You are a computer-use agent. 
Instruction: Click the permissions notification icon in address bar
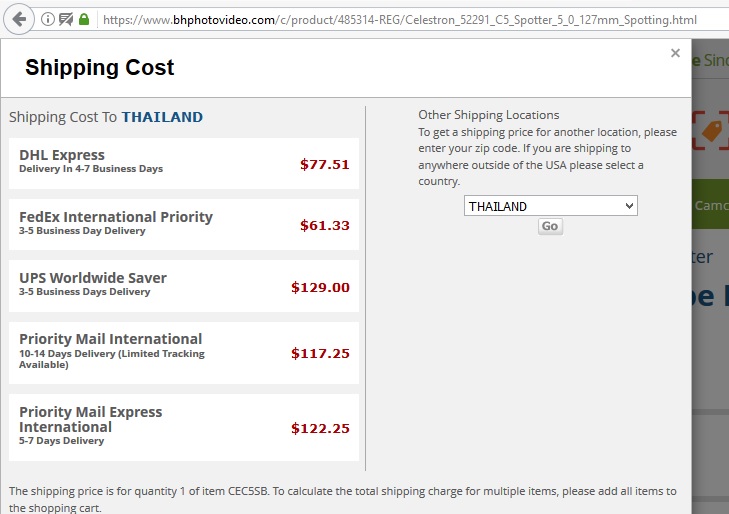coord(66,19)
